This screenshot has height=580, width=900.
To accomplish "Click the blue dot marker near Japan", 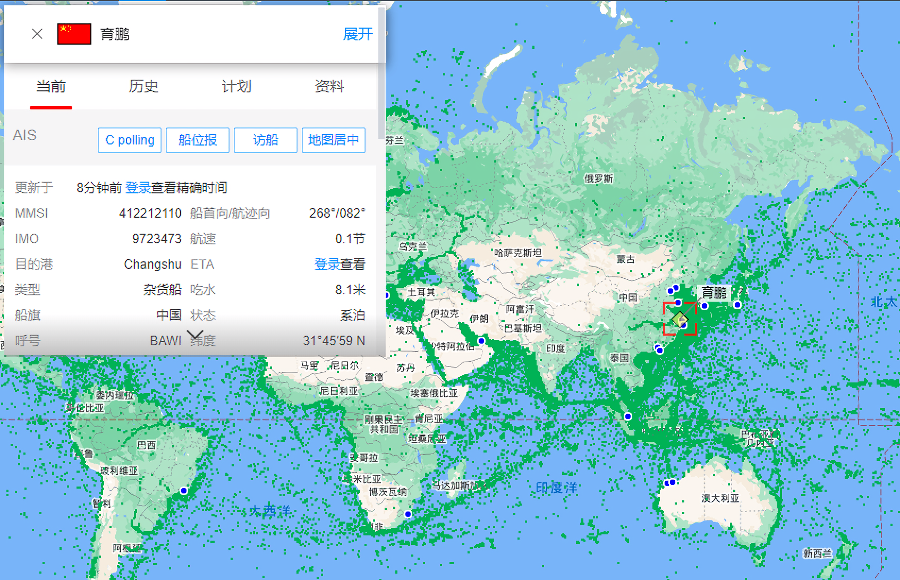I will click(738, 304).
